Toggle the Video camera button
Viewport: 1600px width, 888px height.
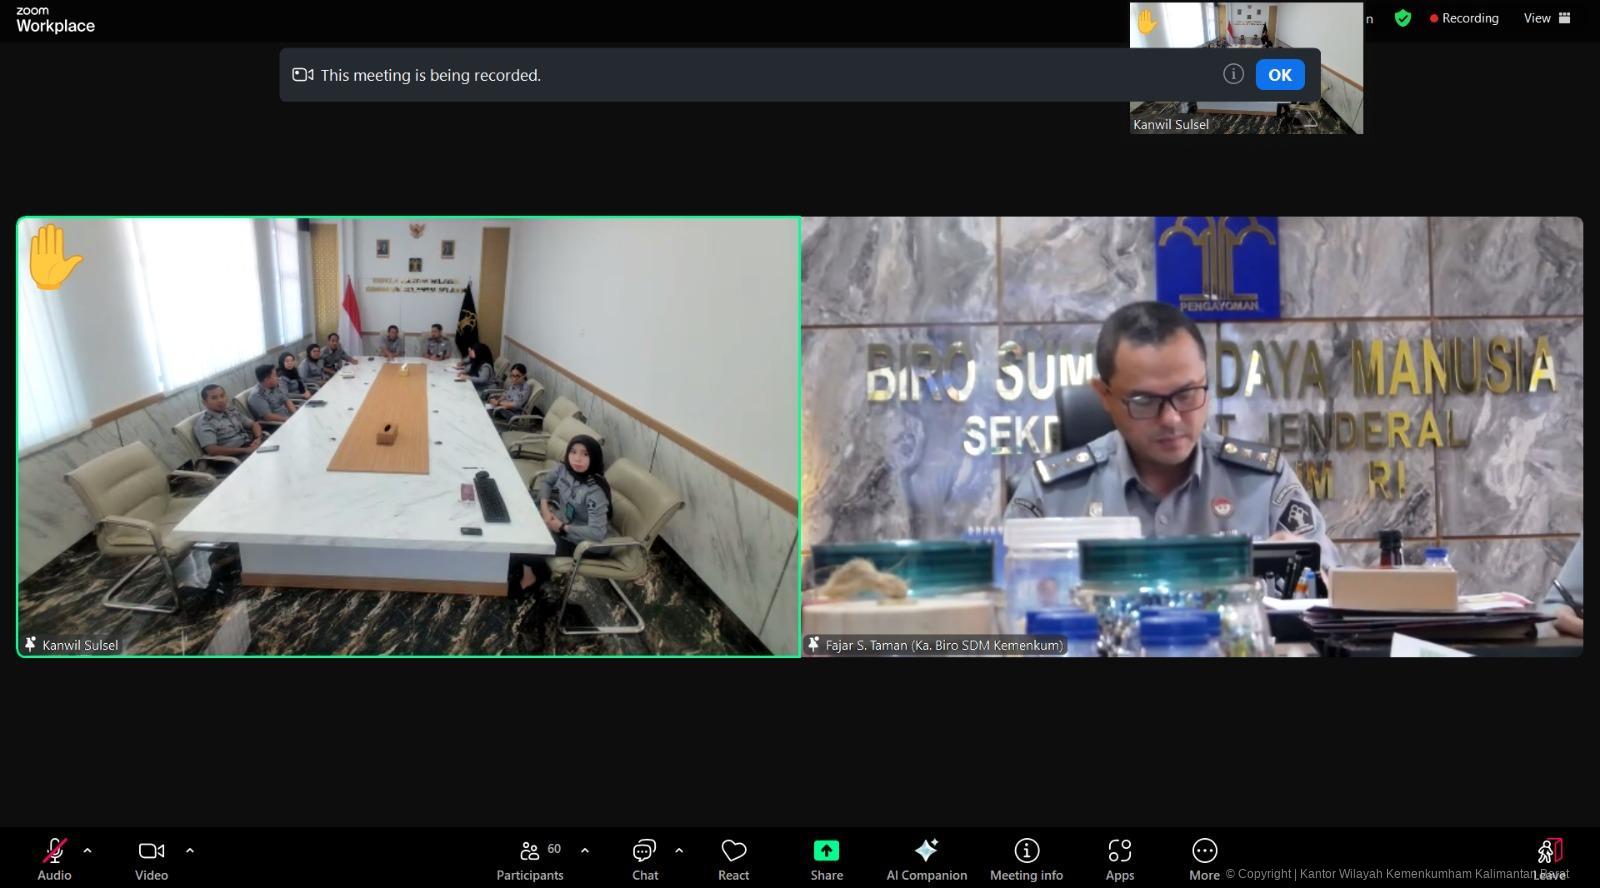[151, 858]
